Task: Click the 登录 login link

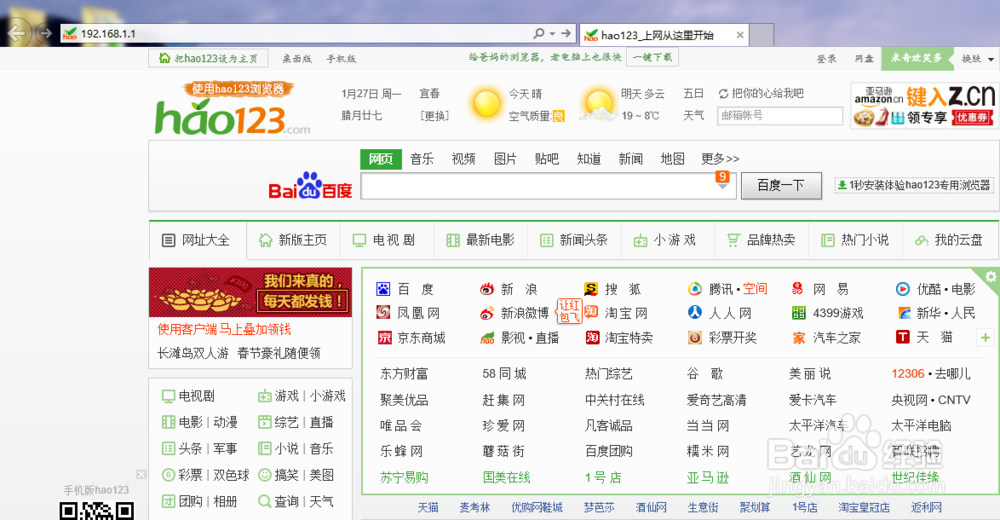Action: [x=827, y=59]
